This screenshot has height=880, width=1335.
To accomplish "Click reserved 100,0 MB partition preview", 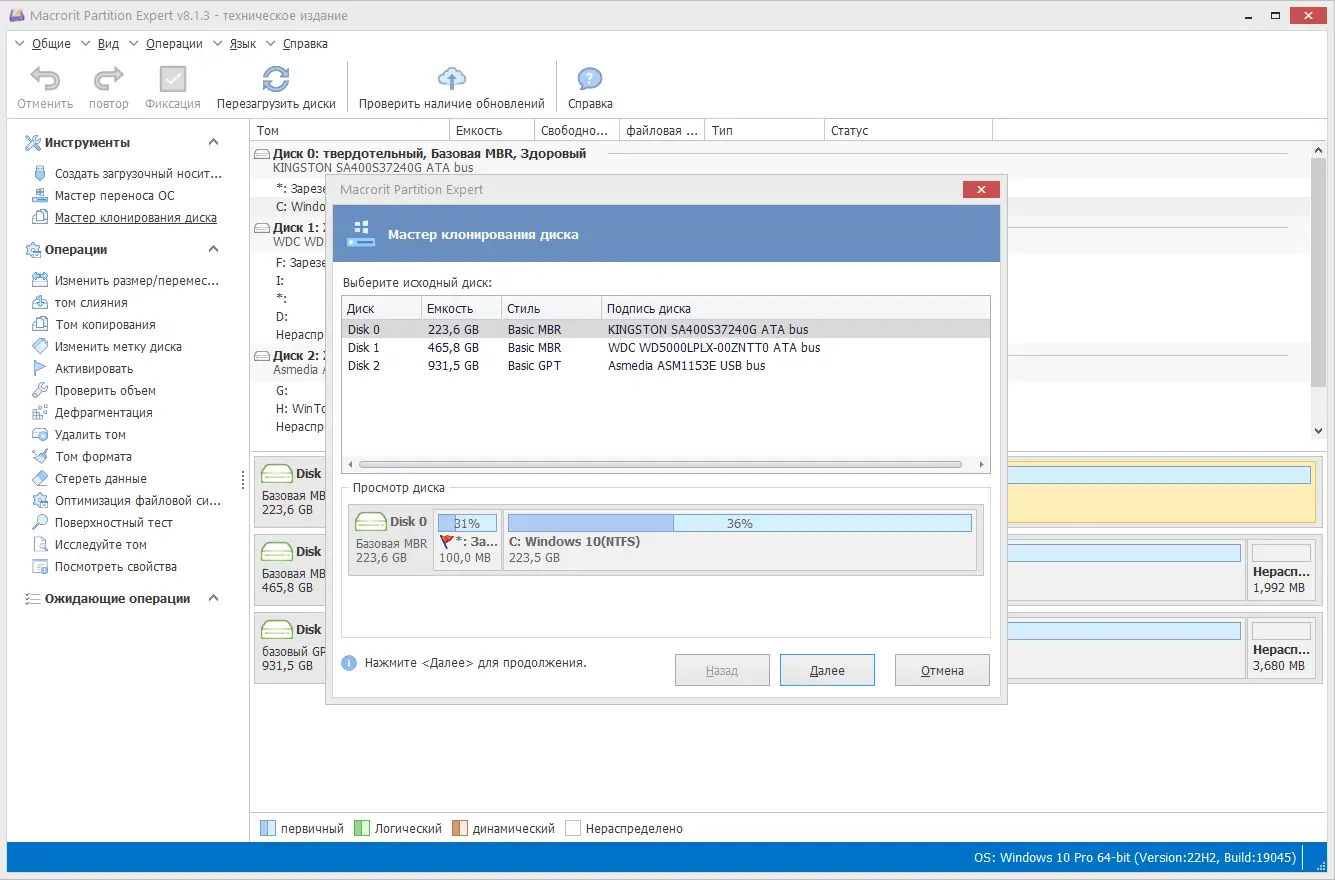I will click(467, 539).
